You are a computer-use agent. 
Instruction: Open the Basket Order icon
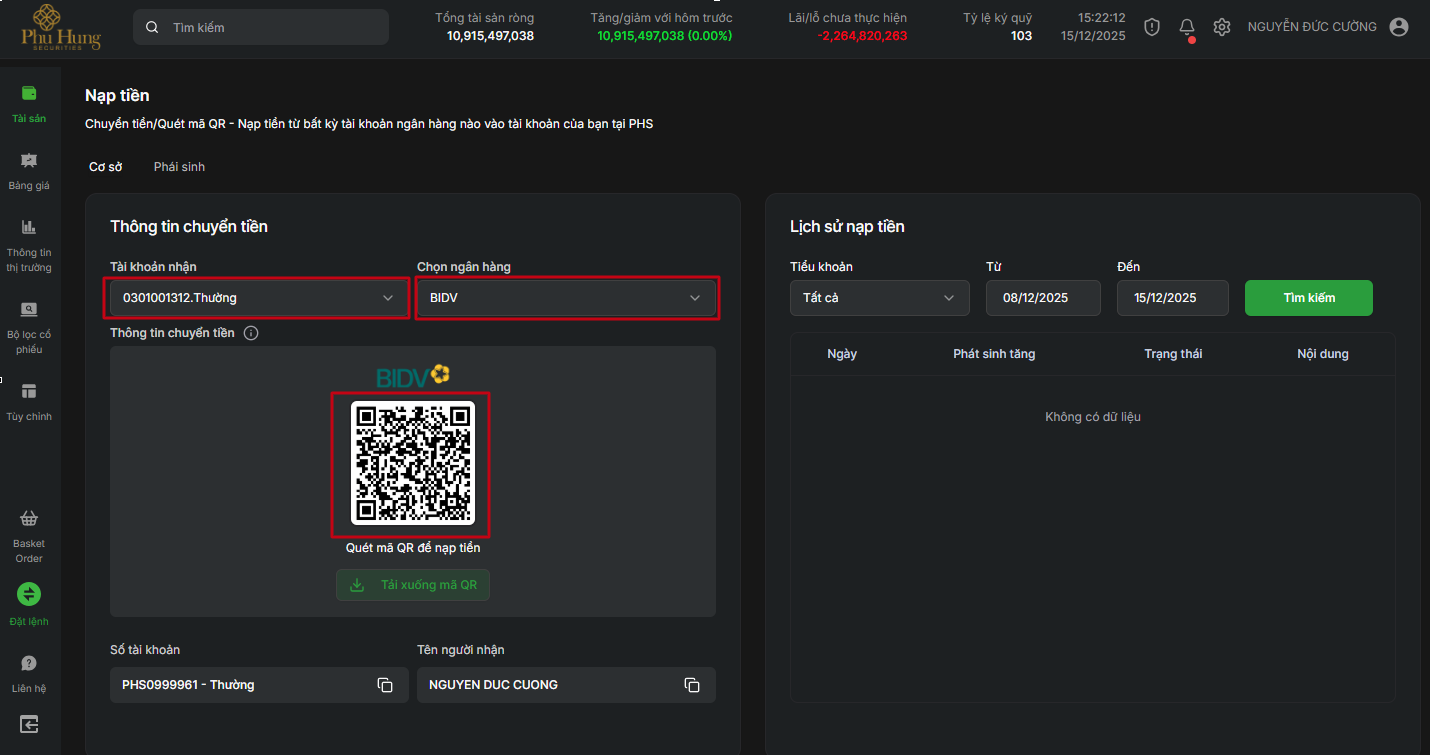(29, 519)
